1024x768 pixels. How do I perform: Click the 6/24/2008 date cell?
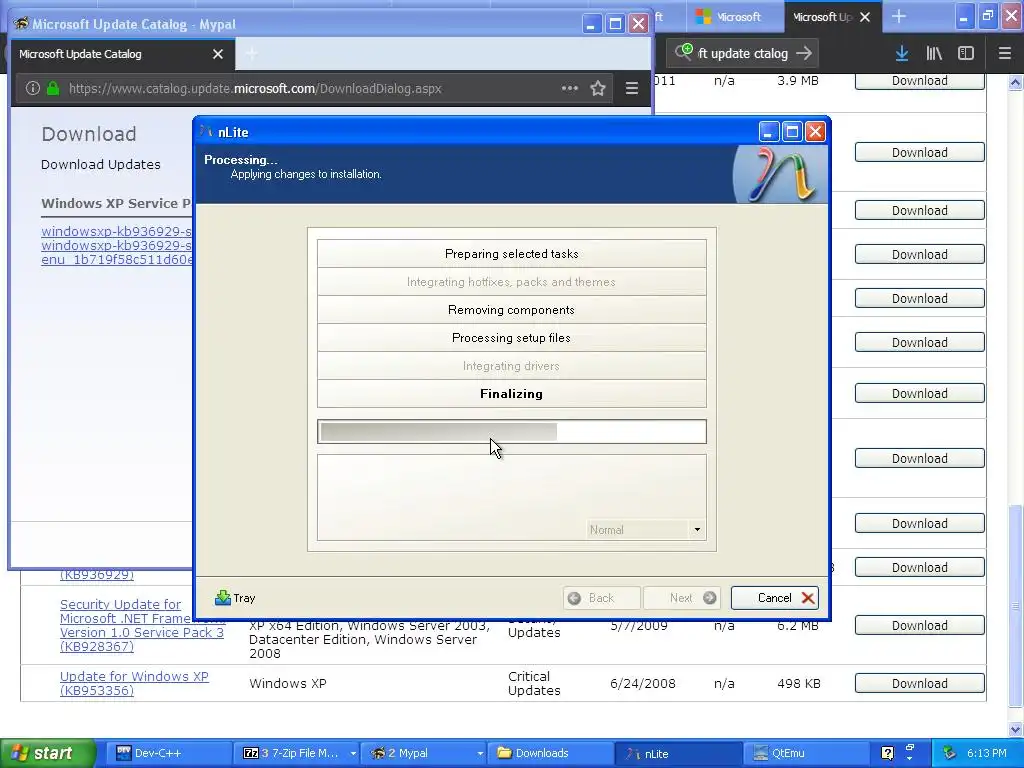643,683
